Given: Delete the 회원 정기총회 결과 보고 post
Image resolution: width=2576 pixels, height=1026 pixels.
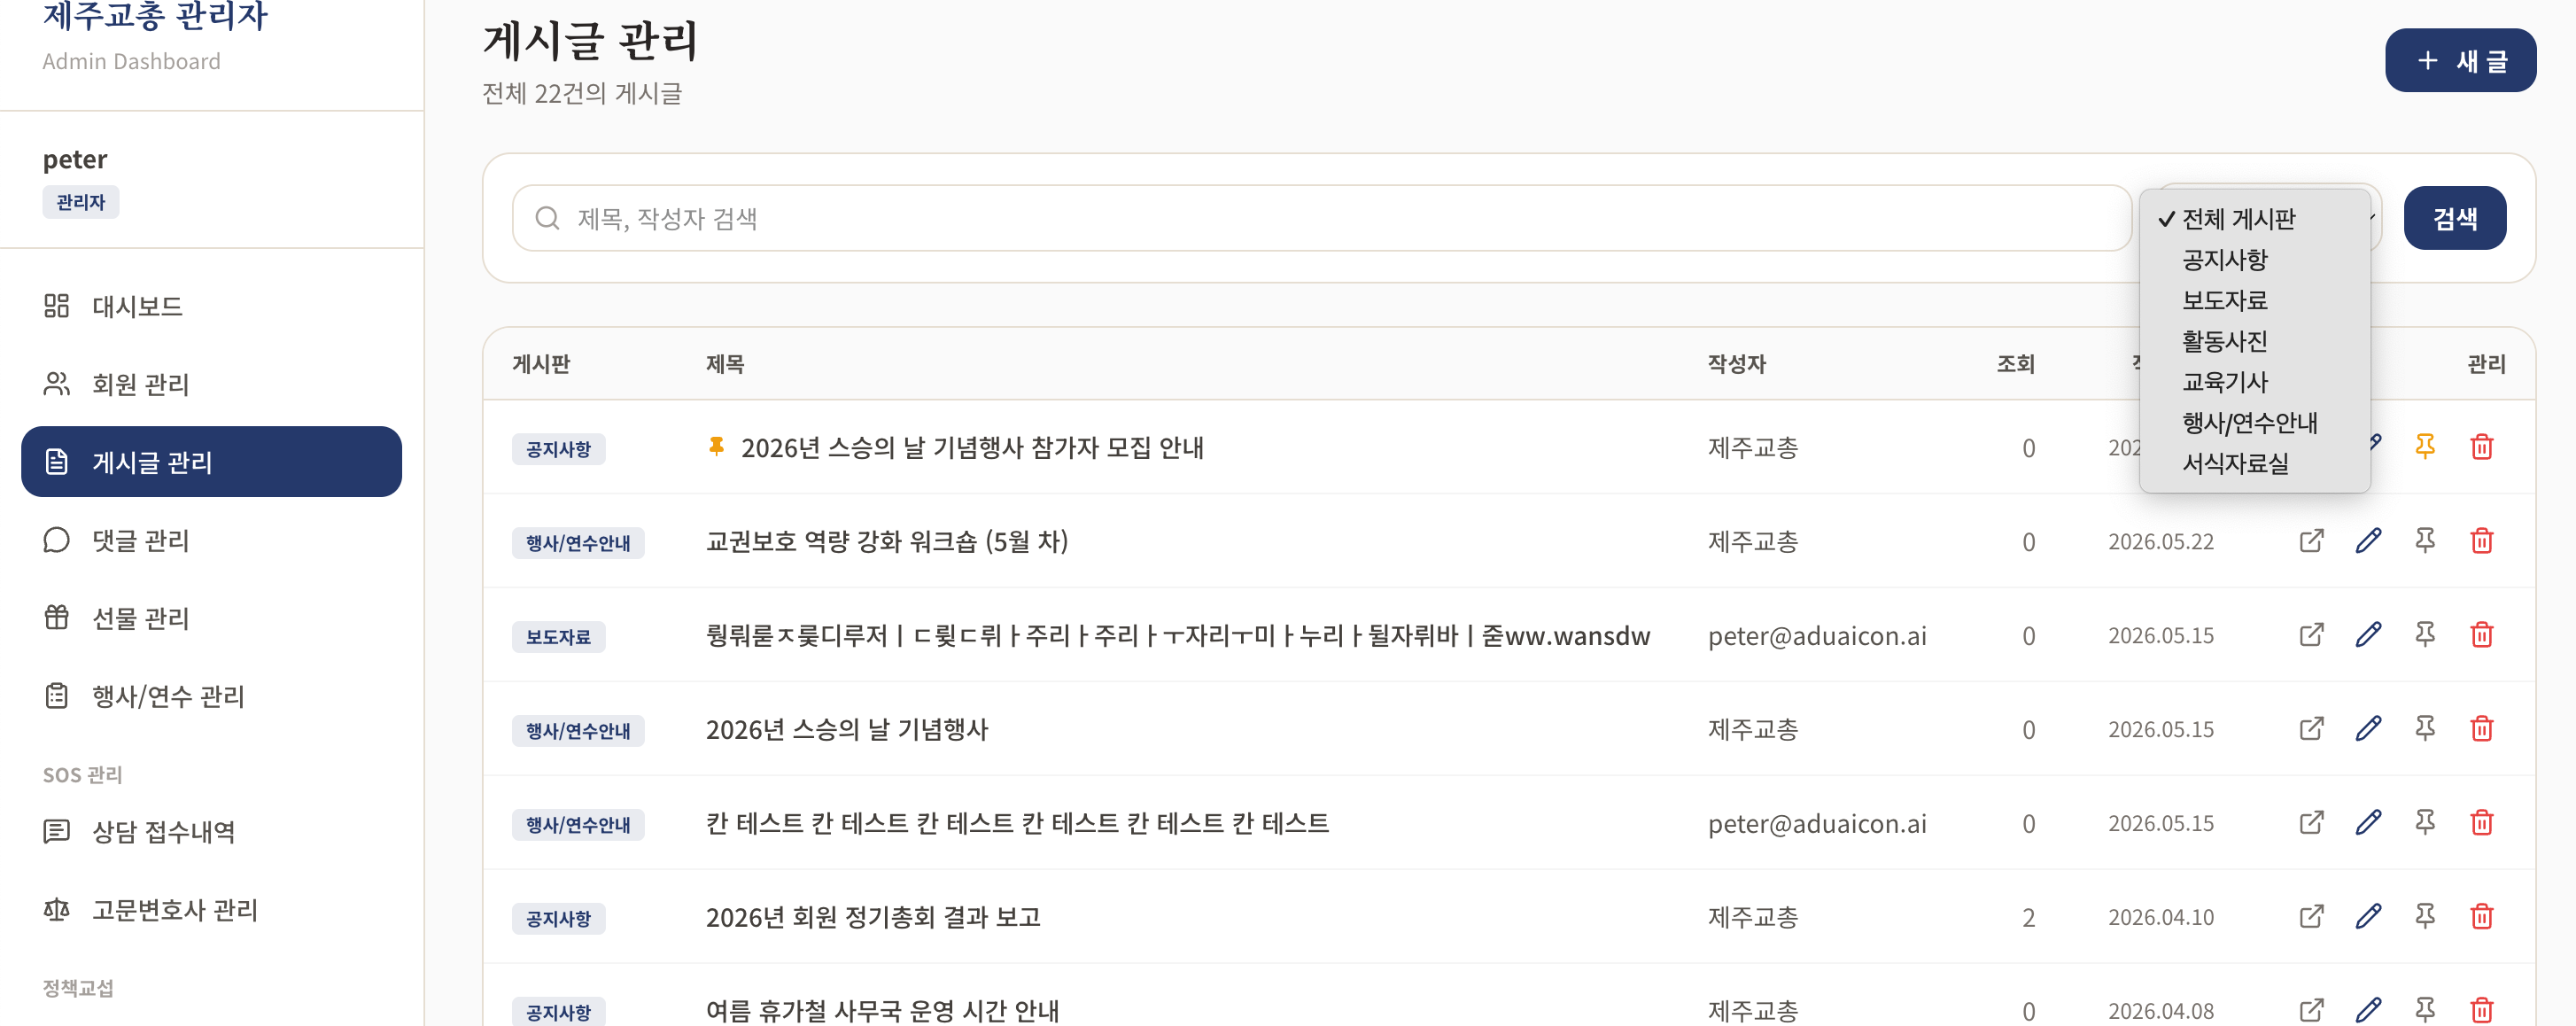Looking at the screenshot, I should (x=2481, y=917).
